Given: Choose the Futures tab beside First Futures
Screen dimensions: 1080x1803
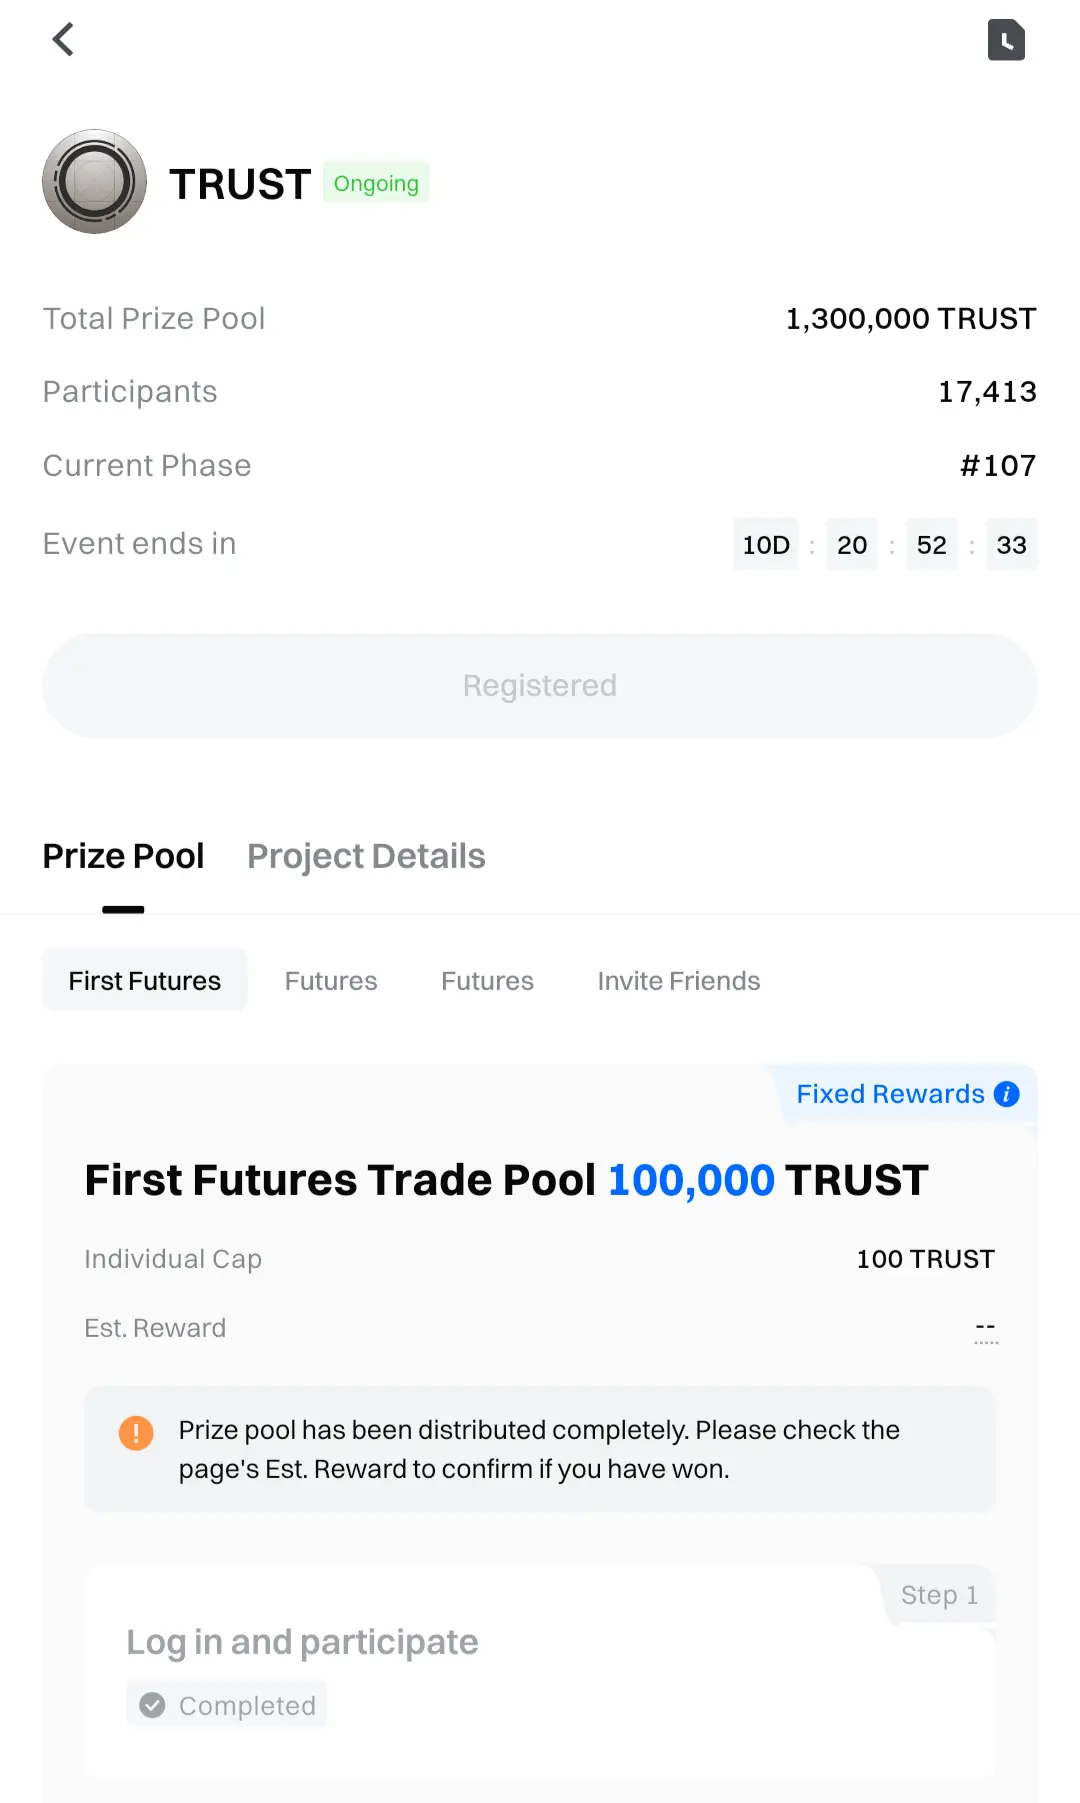Looking at the screenshot, I should (x=331, y=981).
